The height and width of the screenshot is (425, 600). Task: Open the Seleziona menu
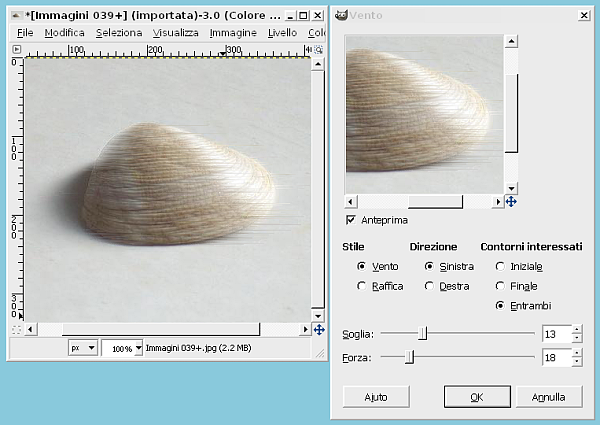pyautogui.click(x=120, y=33)
